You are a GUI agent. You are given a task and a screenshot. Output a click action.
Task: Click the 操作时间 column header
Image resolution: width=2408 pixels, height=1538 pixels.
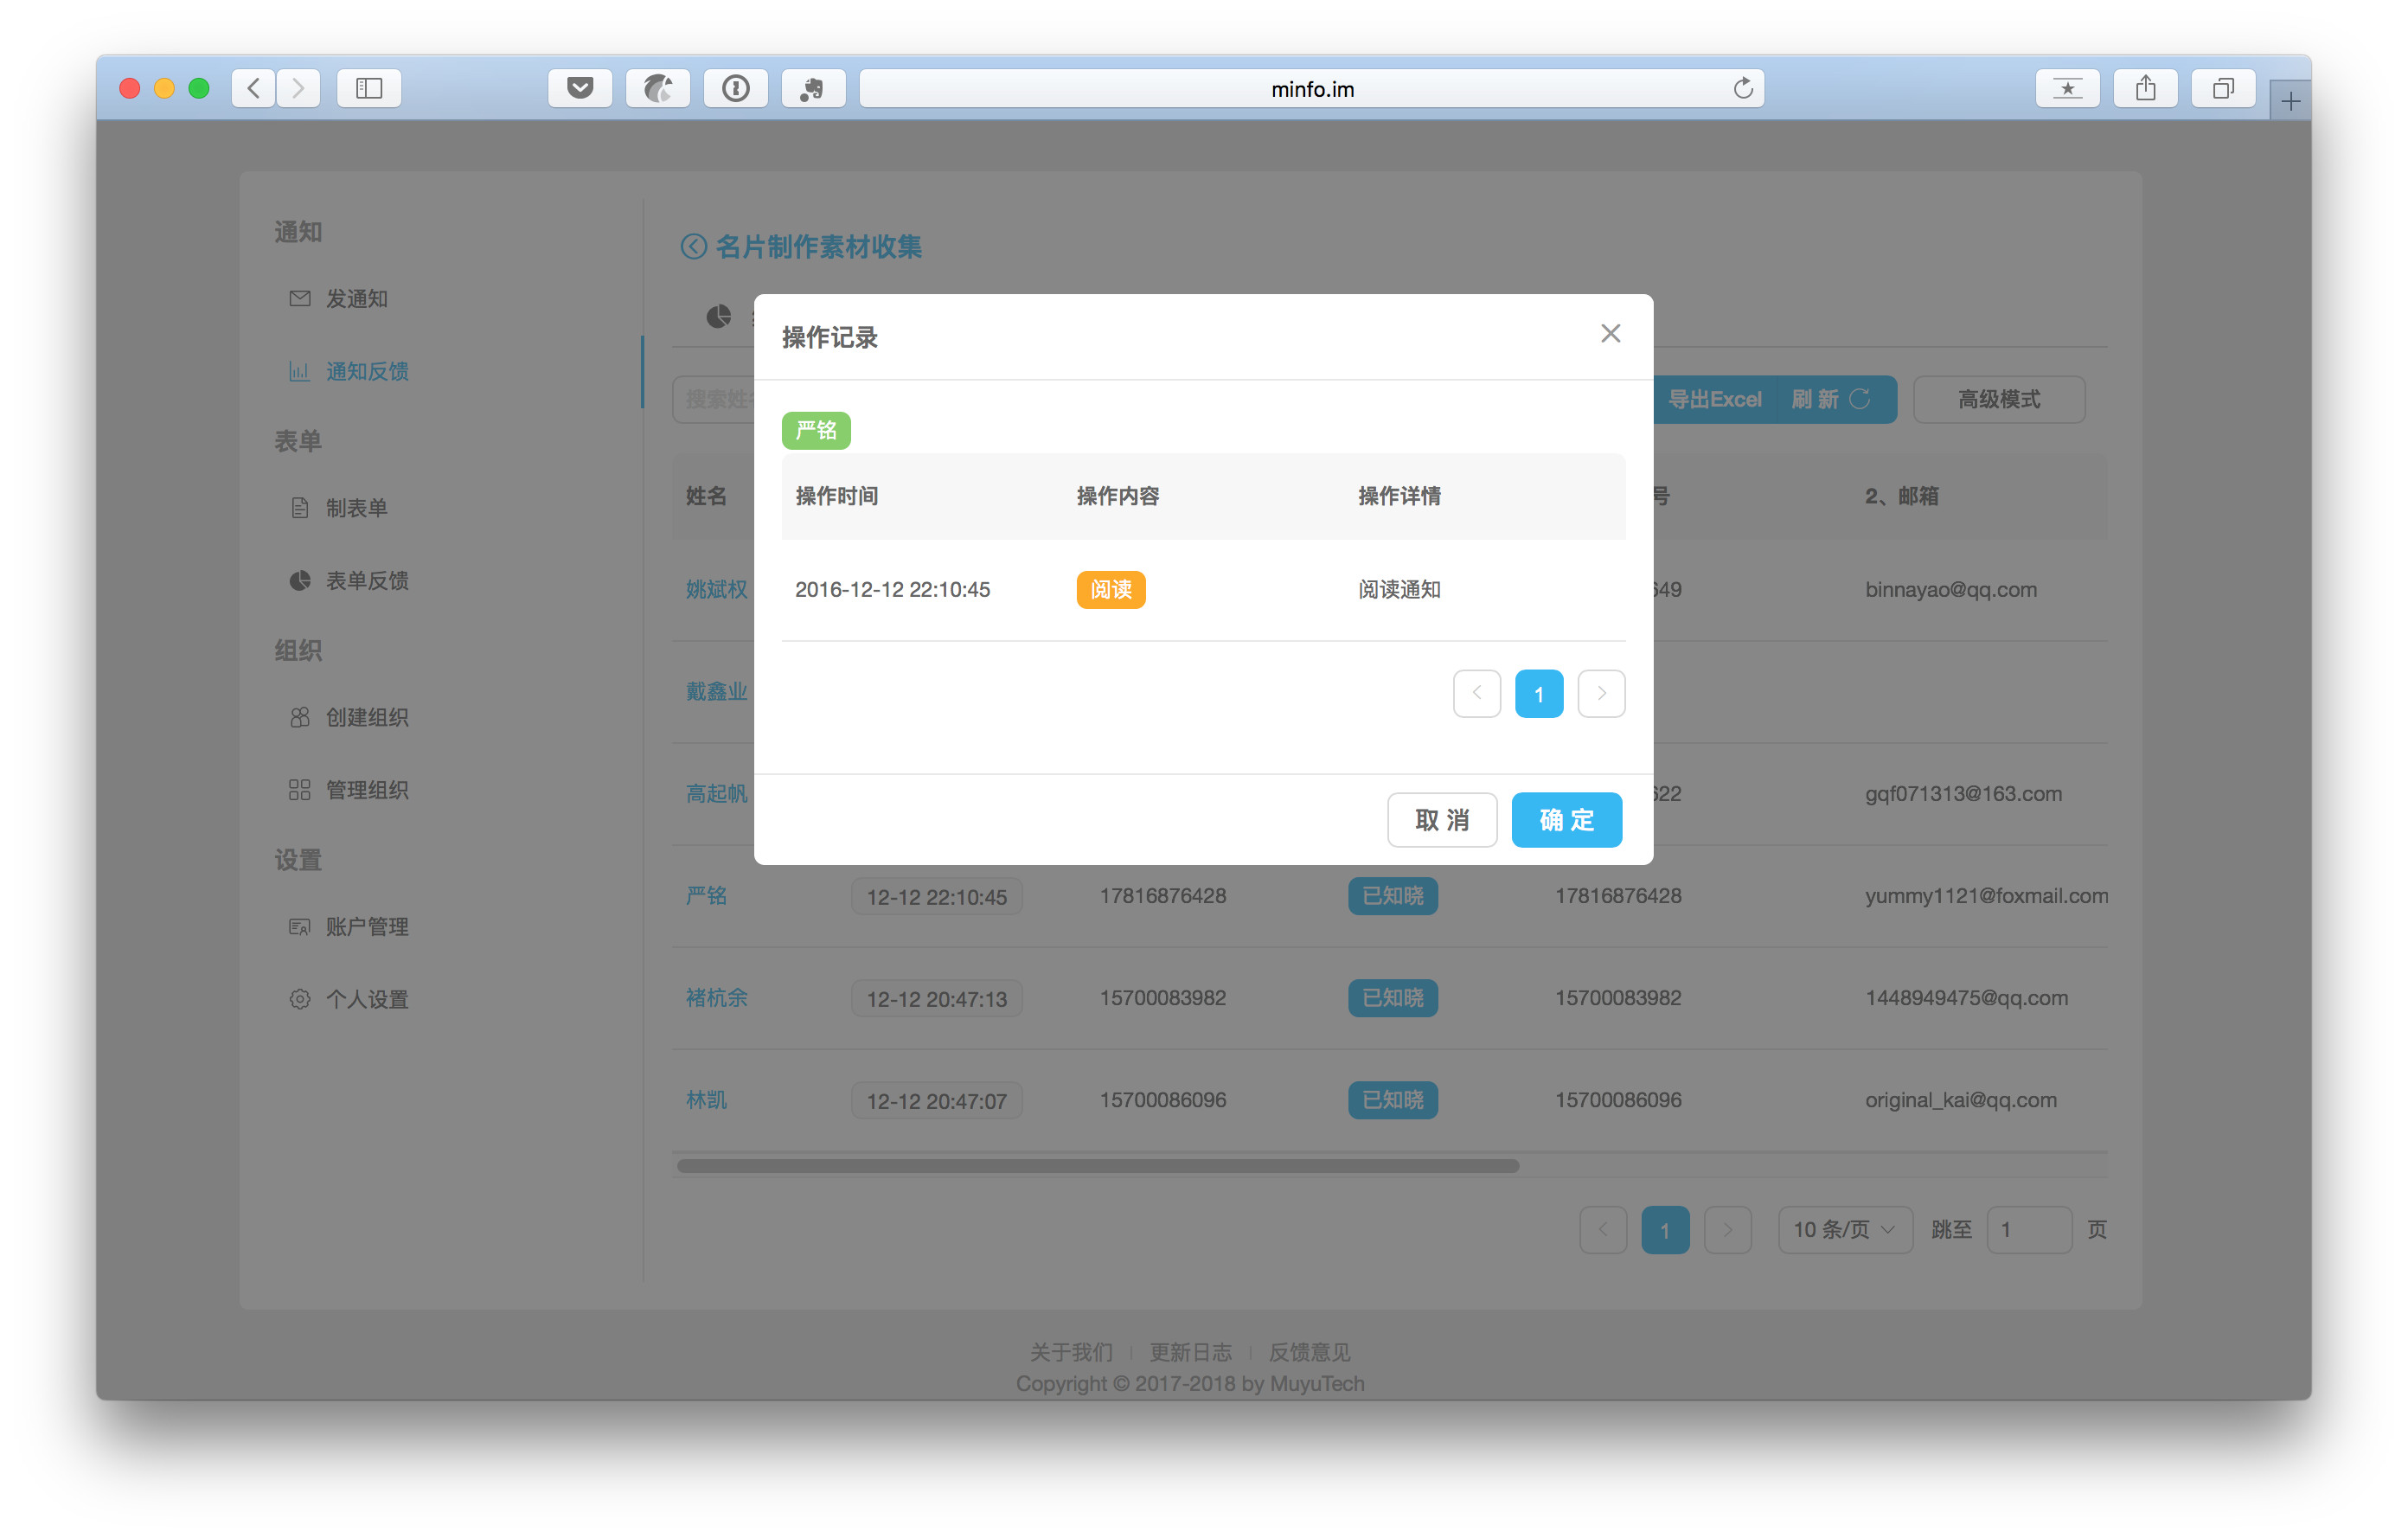coord(837,496)
